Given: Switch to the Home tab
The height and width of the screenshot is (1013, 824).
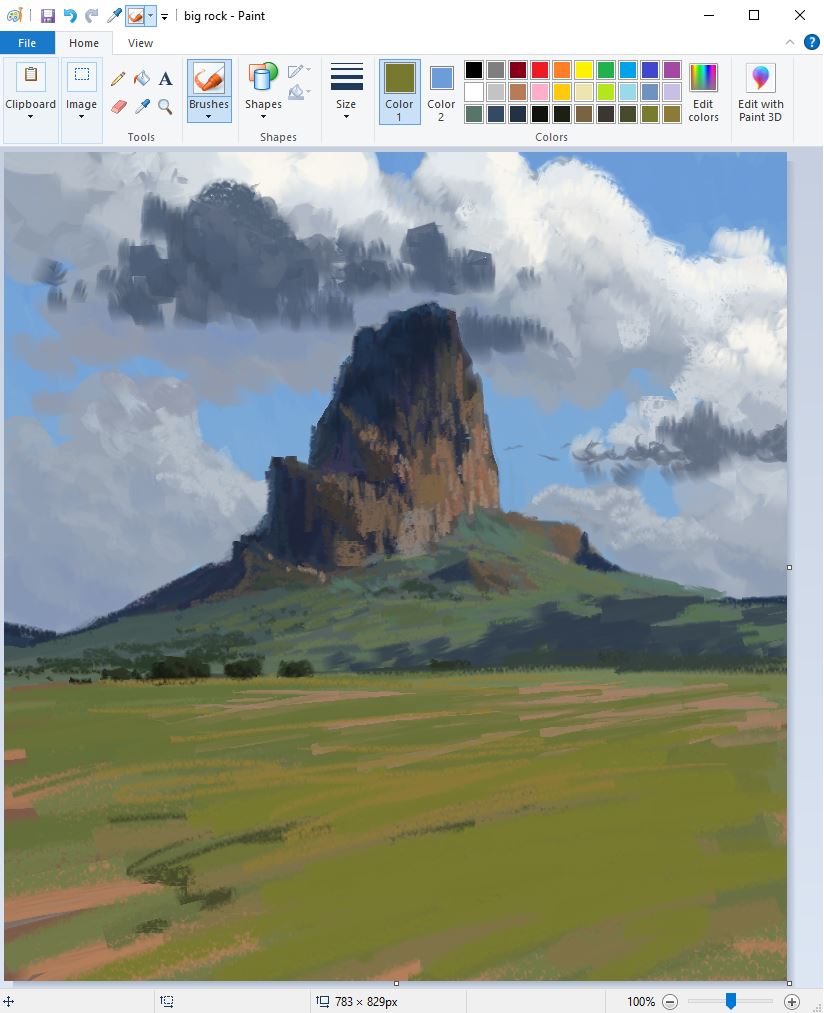Looking at the screenshot, I should coord(84,43).
